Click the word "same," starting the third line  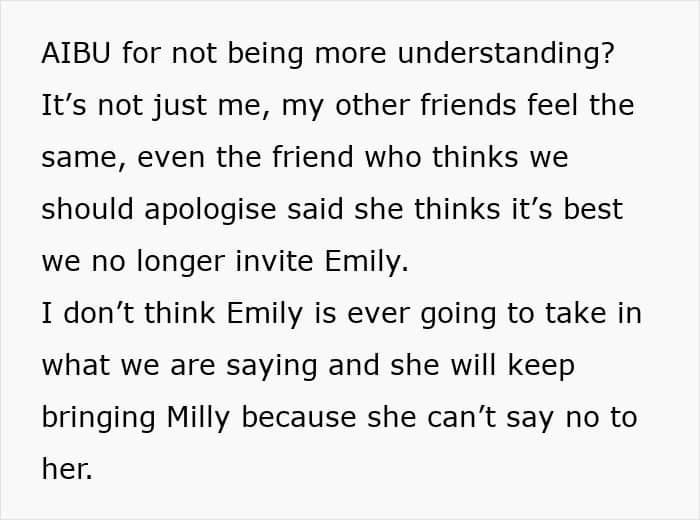tap(81, 158)
